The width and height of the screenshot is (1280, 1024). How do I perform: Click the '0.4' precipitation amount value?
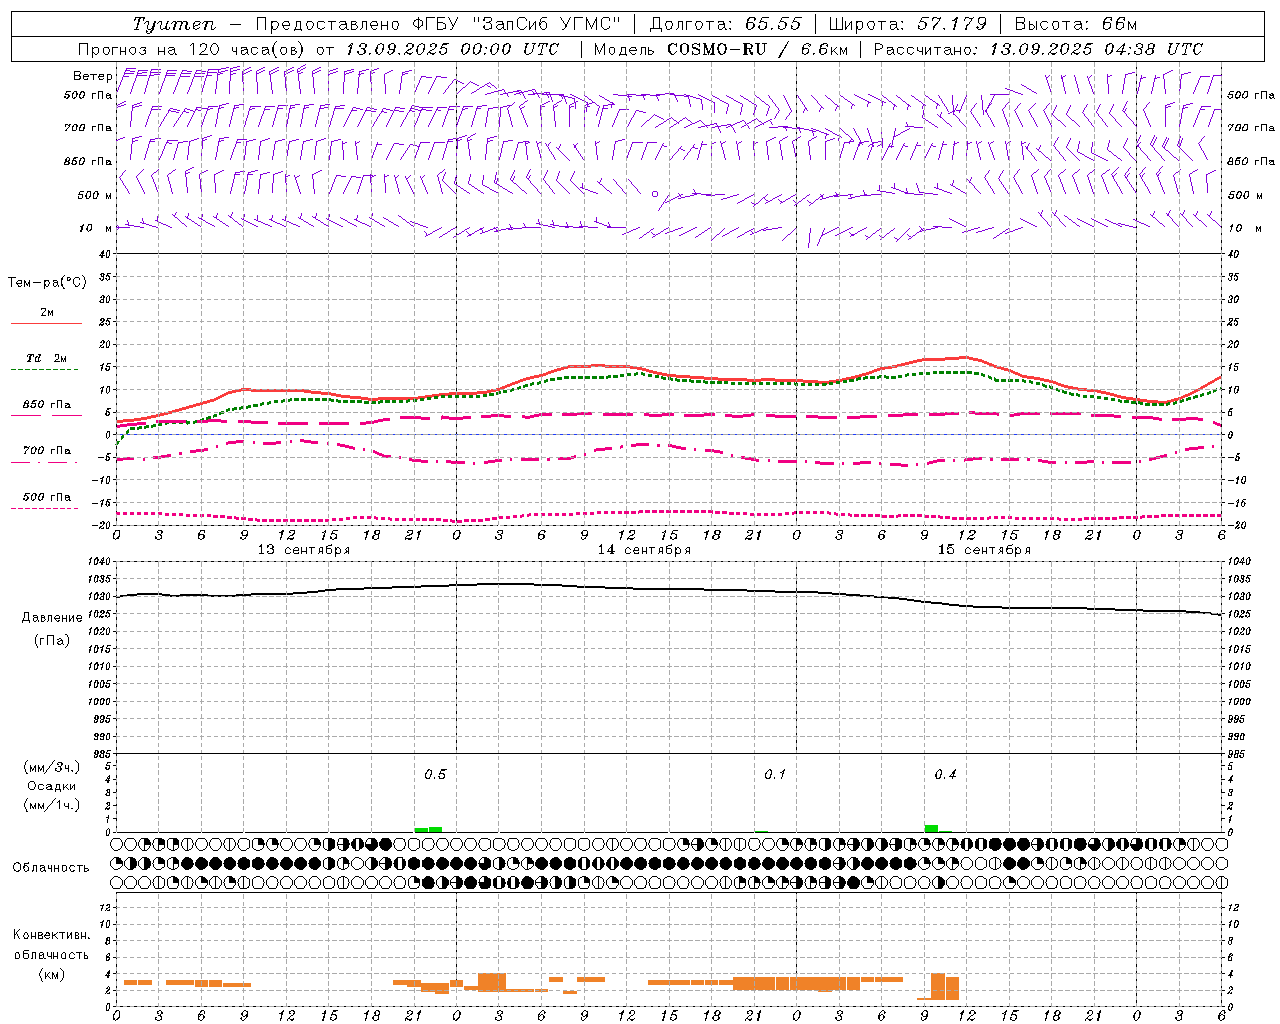[x=945, y=775]
